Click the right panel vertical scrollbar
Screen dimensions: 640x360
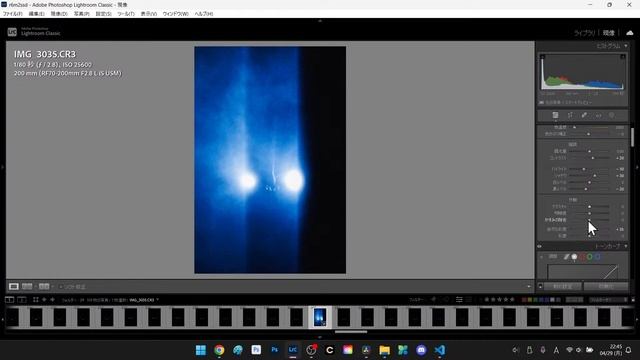(633, 138)
